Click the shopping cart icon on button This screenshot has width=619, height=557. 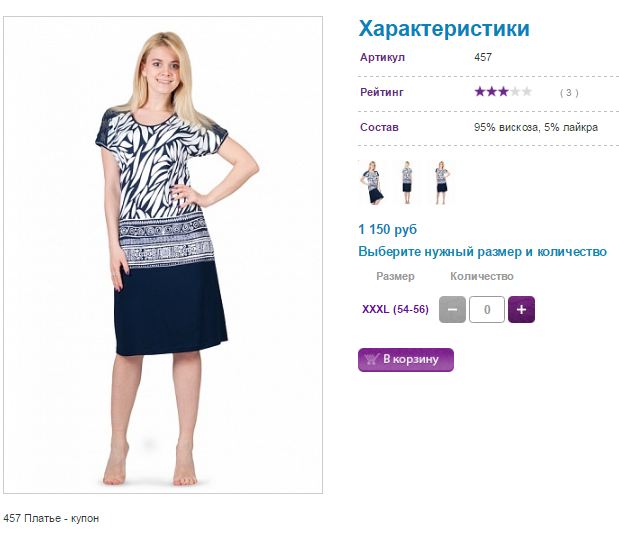click(x=371, y=359)
